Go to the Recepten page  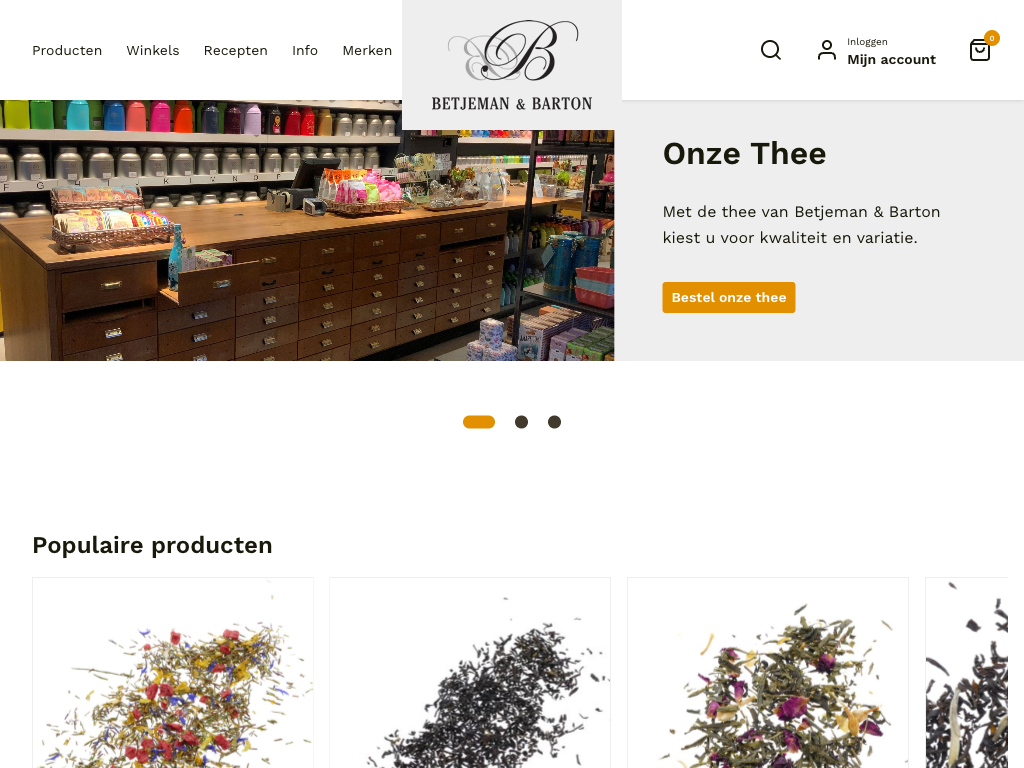(236, 50)
